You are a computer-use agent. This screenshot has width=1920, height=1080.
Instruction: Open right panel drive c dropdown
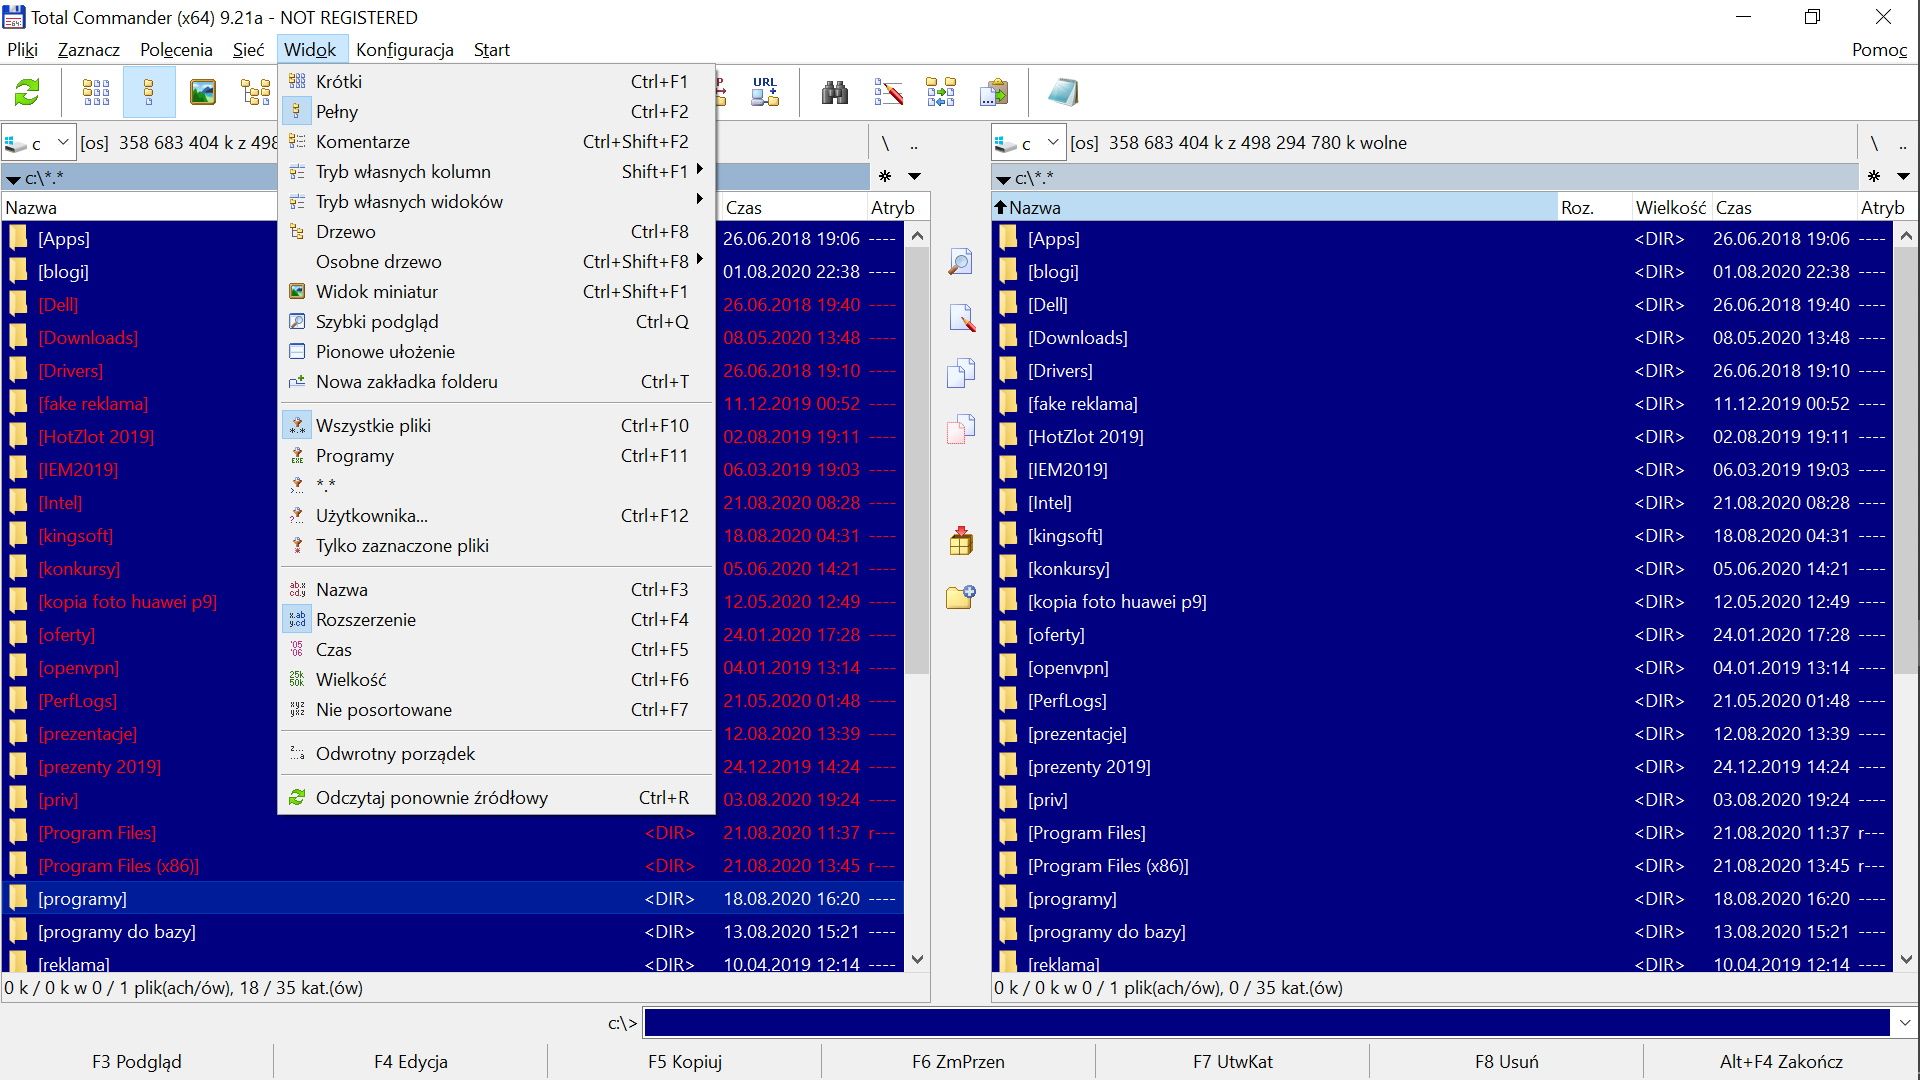(x=1027, y=143)
